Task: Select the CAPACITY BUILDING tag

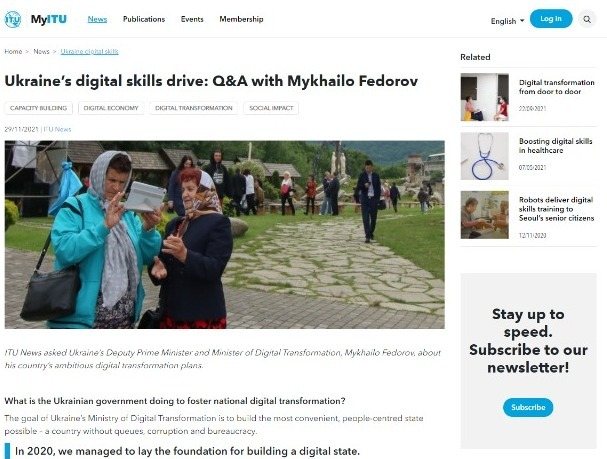Action: tap(38, 108)
